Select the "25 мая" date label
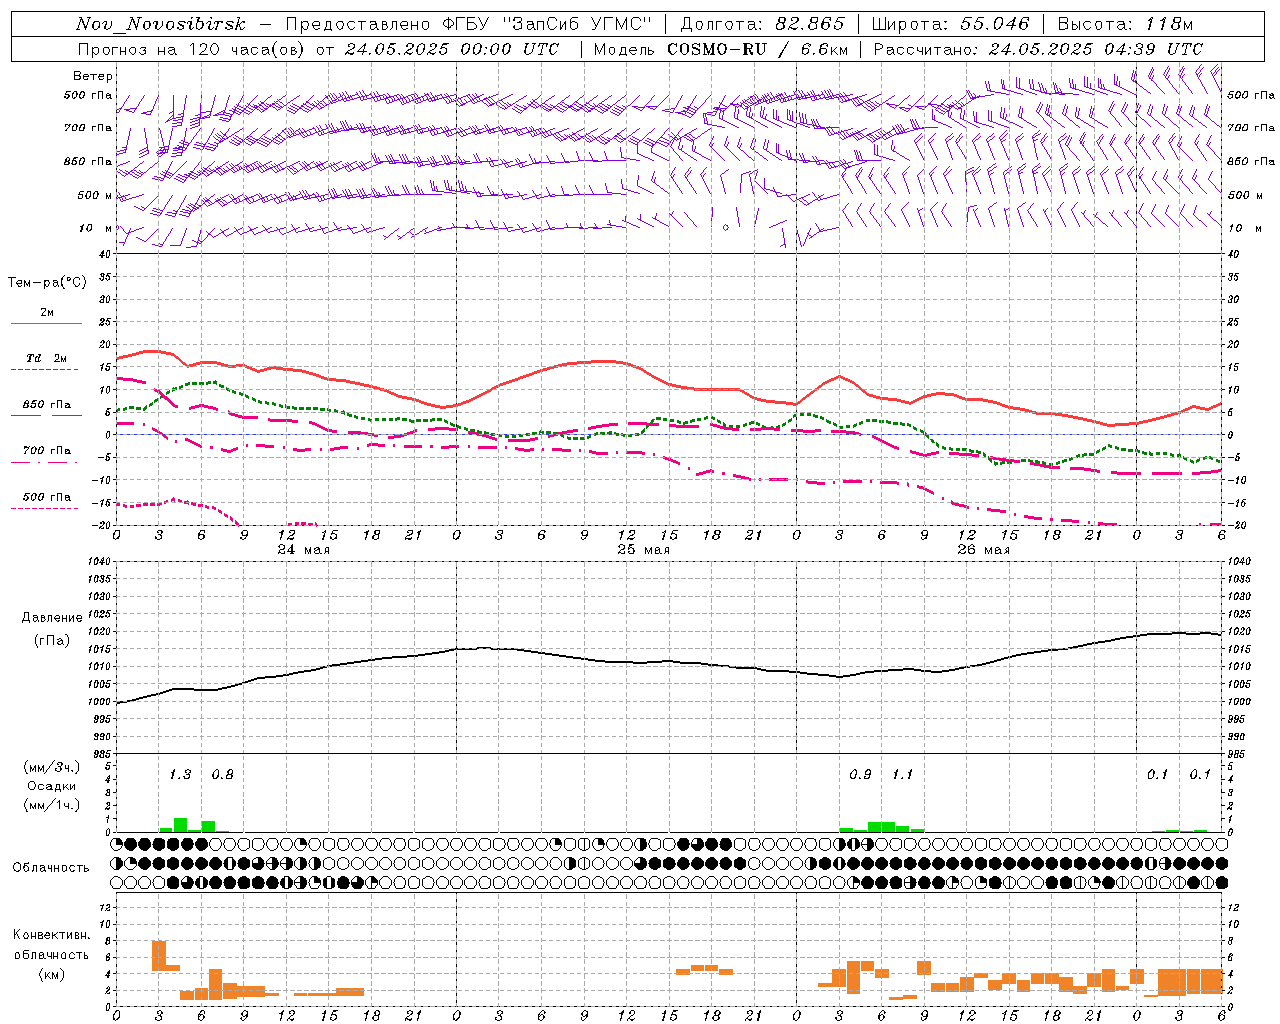Image resolution: width=1280 pixels, height=1024 pixels. [x=643, y=550]
